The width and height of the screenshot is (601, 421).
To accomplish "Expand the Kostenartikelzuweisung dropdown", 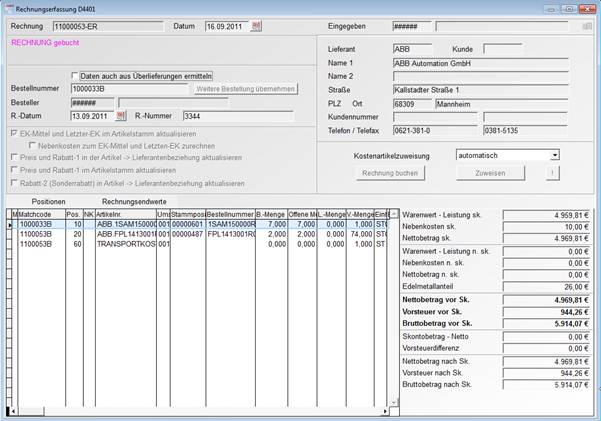I will [x=554, y=155].
